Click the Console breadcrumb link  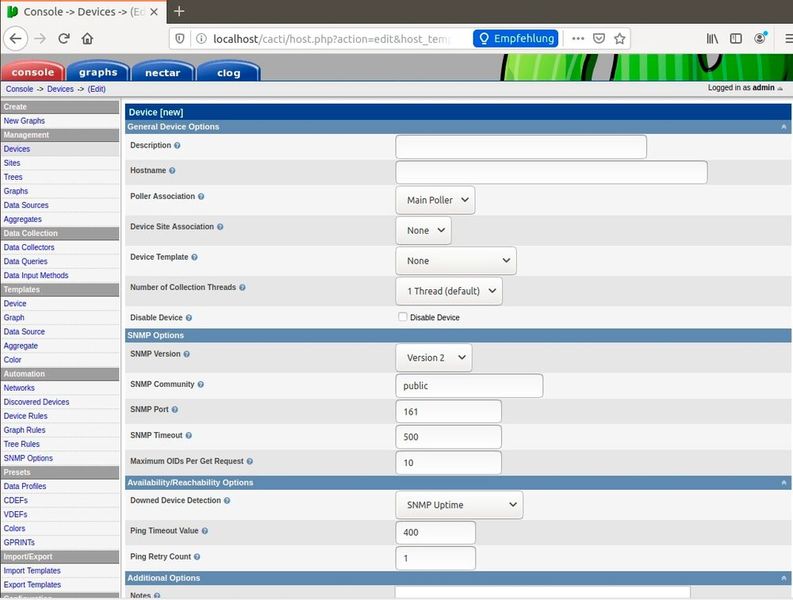(x=19, y=89)
